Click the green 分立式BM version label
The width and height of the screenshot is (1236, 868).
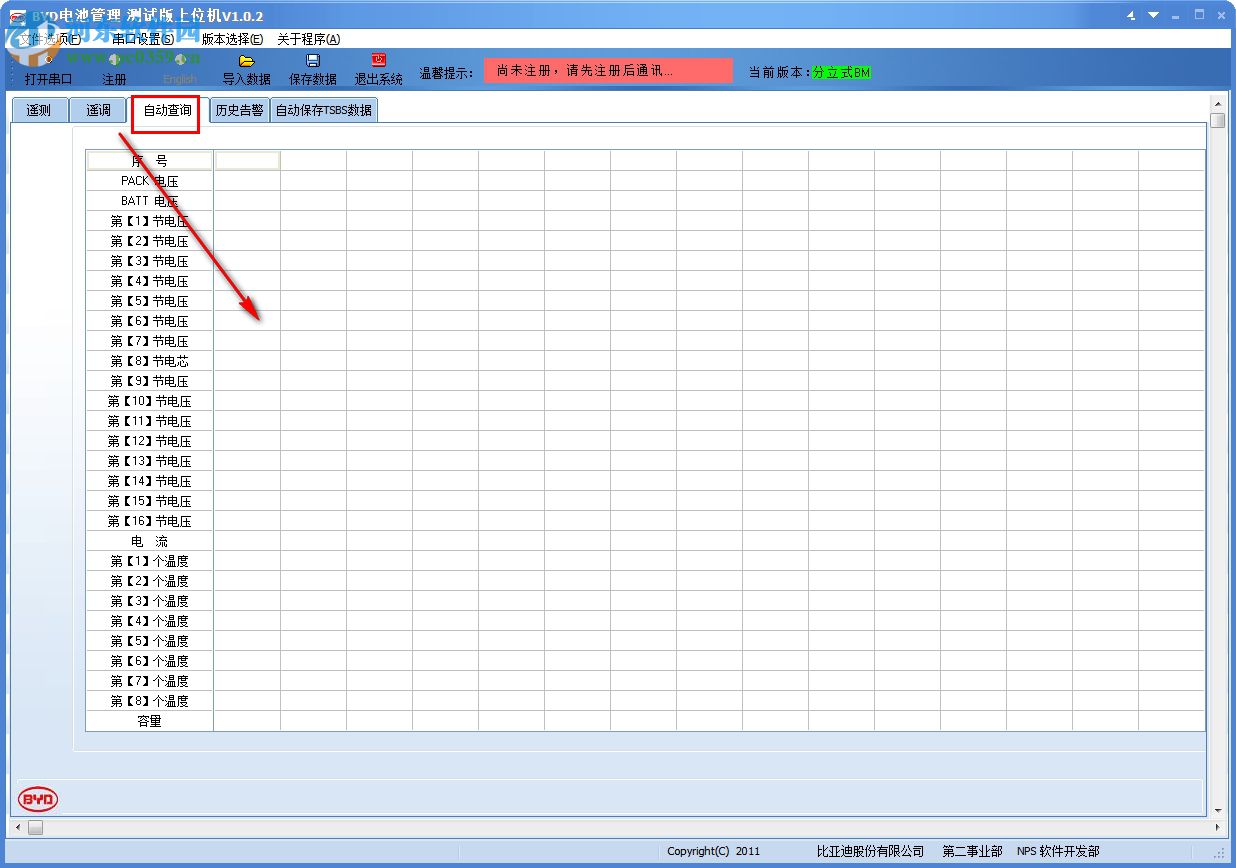pos(841,72)
